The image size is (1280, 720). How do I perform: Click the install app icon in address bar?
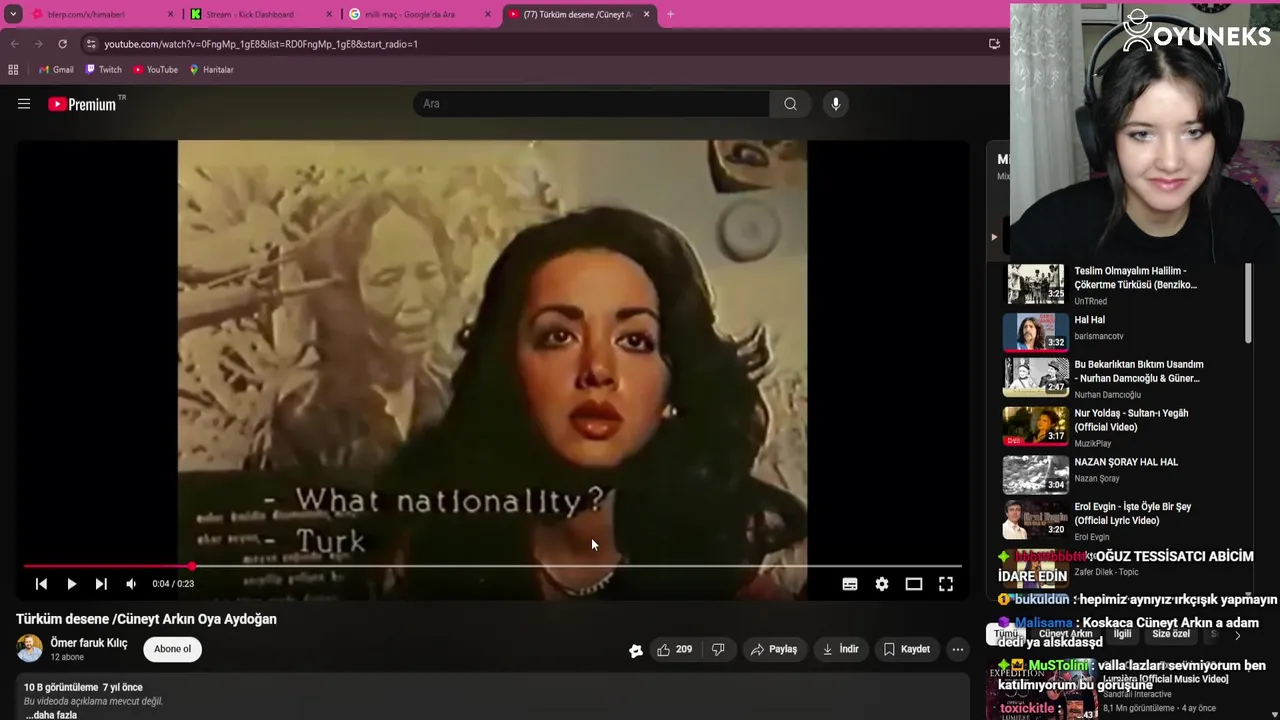[x=994, y=44]
